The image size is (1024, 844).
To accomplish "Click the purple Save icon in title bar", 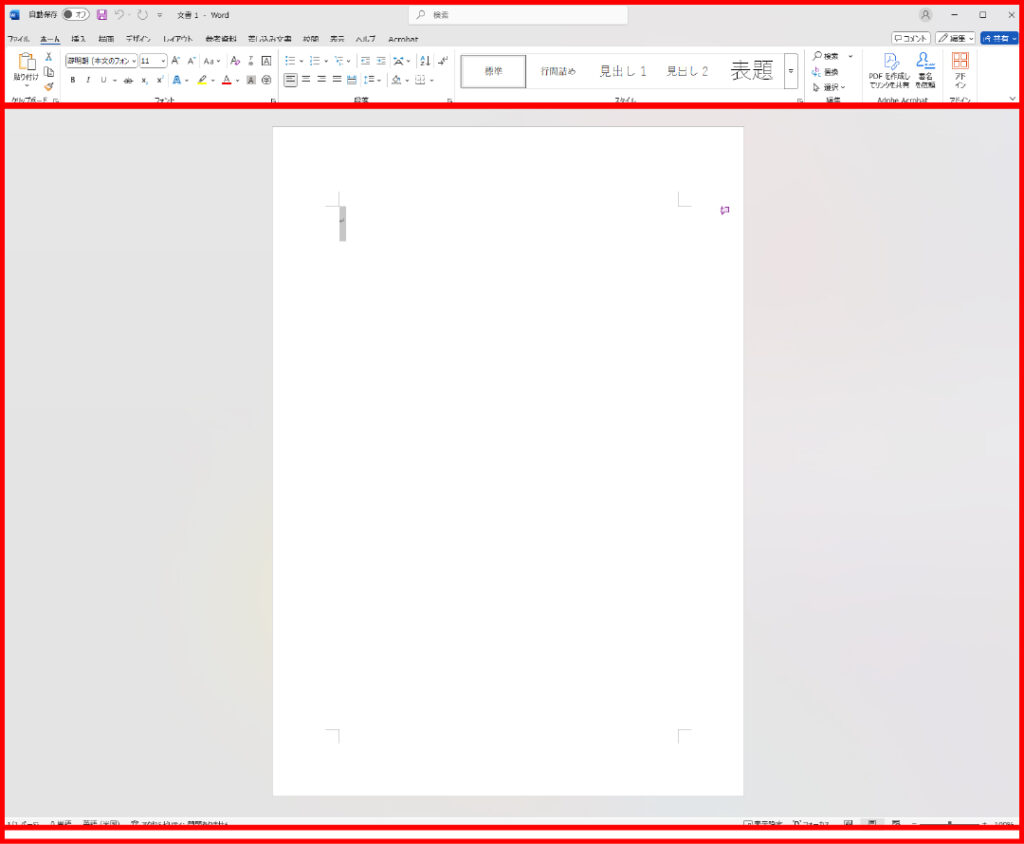I will 102,14.
